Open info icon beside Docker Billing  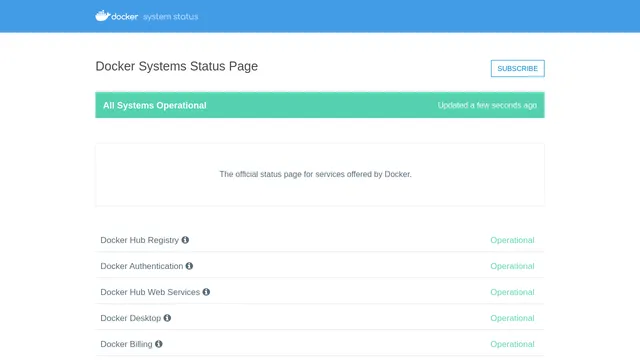tap(159, 344)
